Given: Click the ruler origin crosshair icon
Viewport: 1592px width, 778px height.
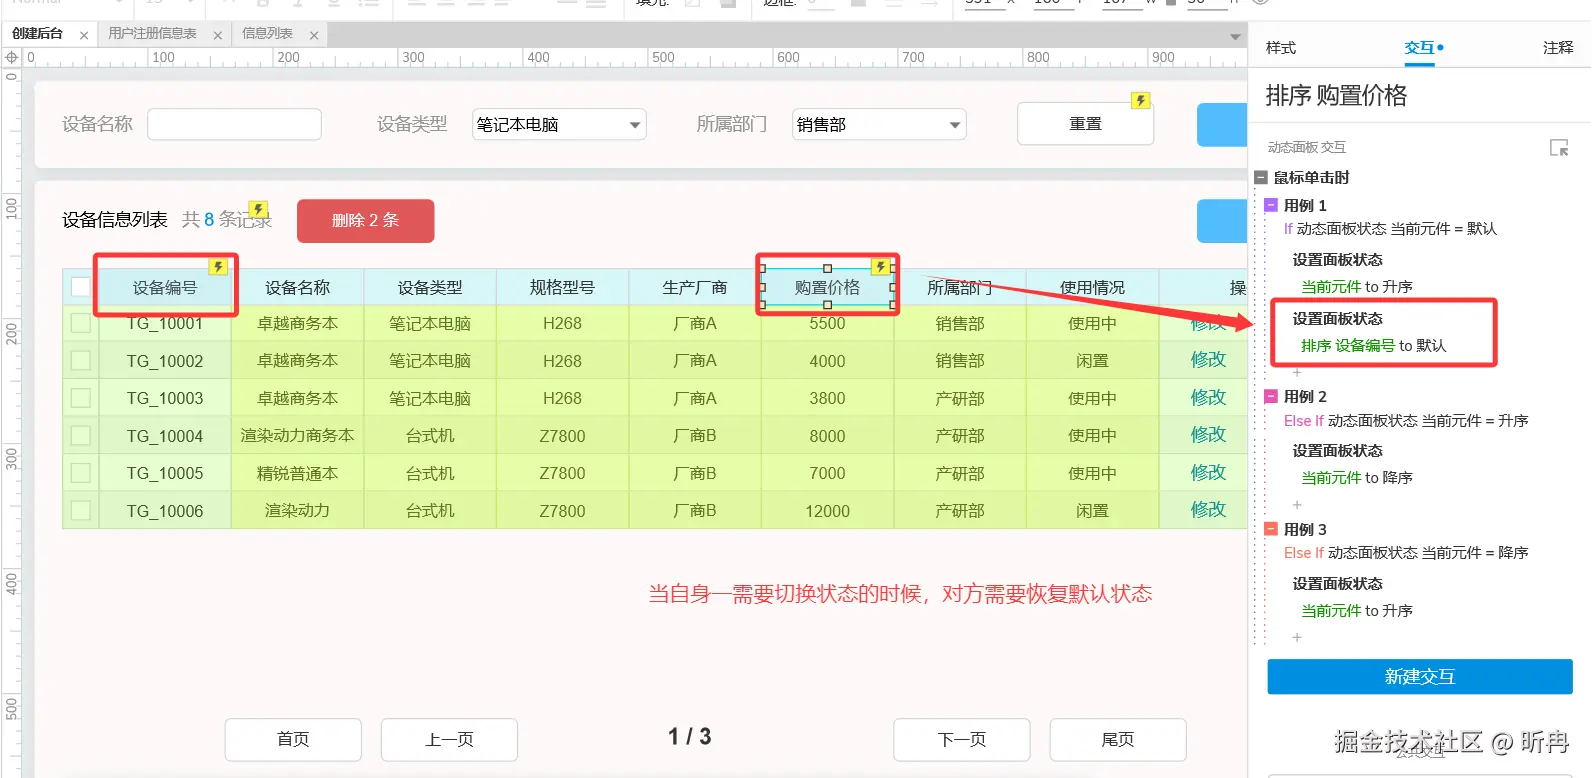Looking at the screenshot, I should [x=12, y=58].
